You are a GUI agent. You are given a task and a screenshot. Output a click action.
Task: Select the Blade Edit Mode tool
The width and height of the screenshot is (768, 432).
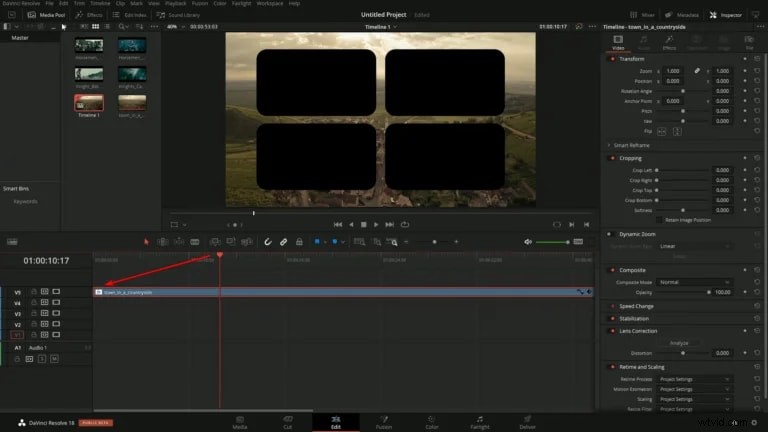click(x=195, y=242)
